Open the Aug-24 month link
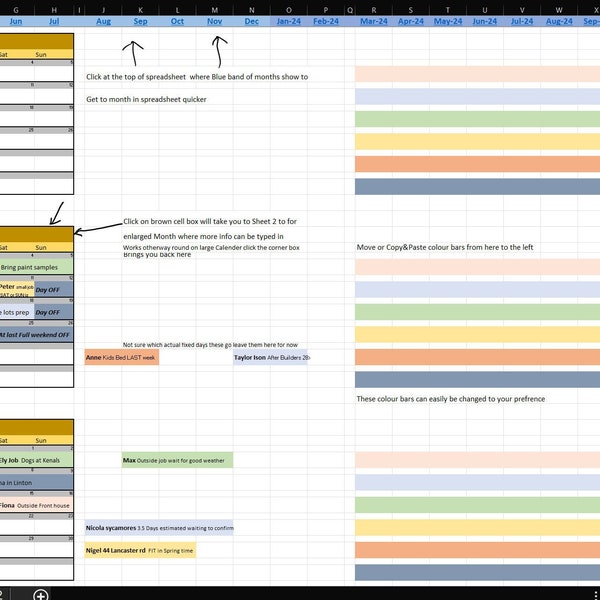Image resolution: width=600 pixels, height=600 pixels. pos(559,21)
